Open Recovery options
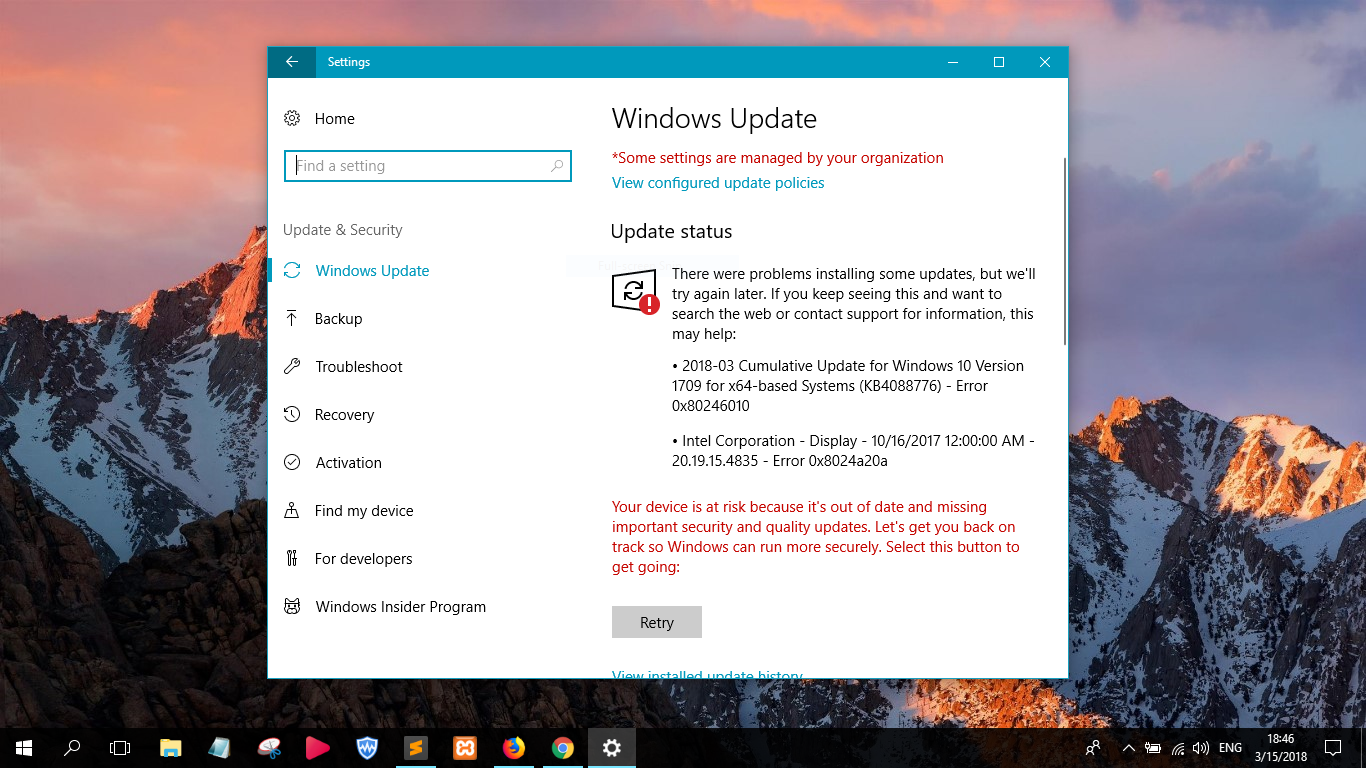1366x768 pixels. 345,414
